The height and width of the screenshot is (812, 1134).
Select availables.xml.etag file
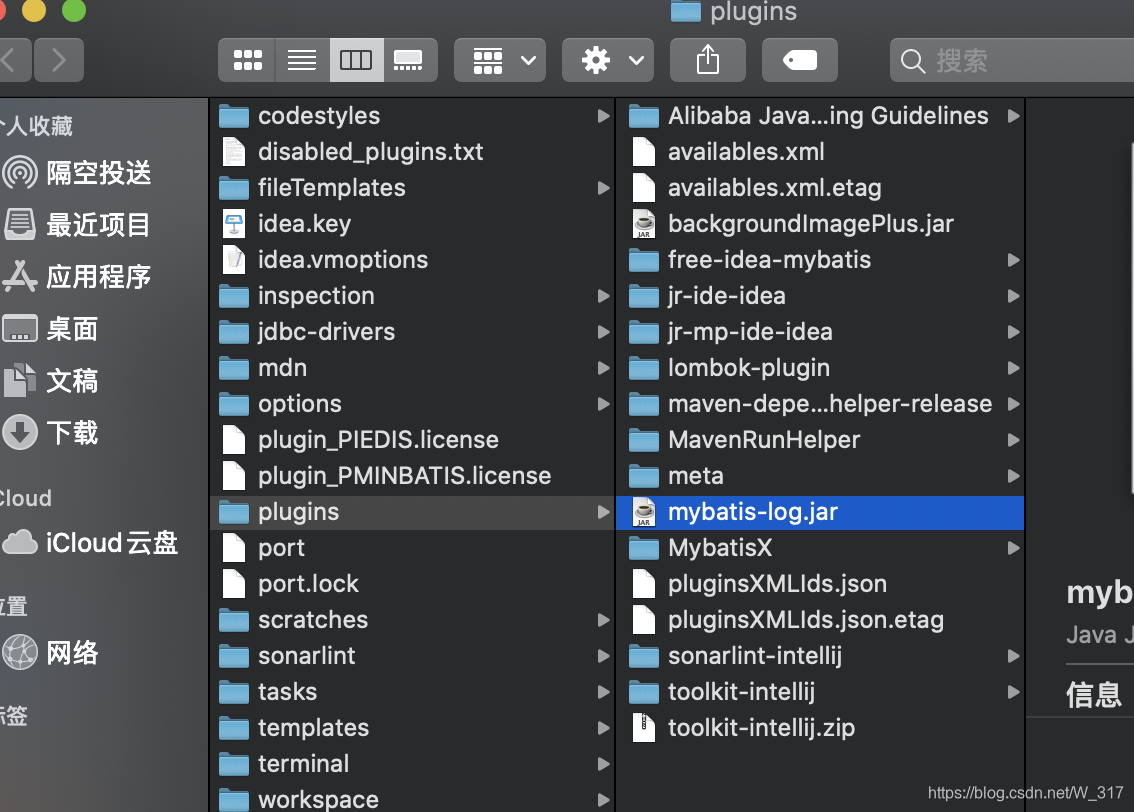tap(820, 188)
